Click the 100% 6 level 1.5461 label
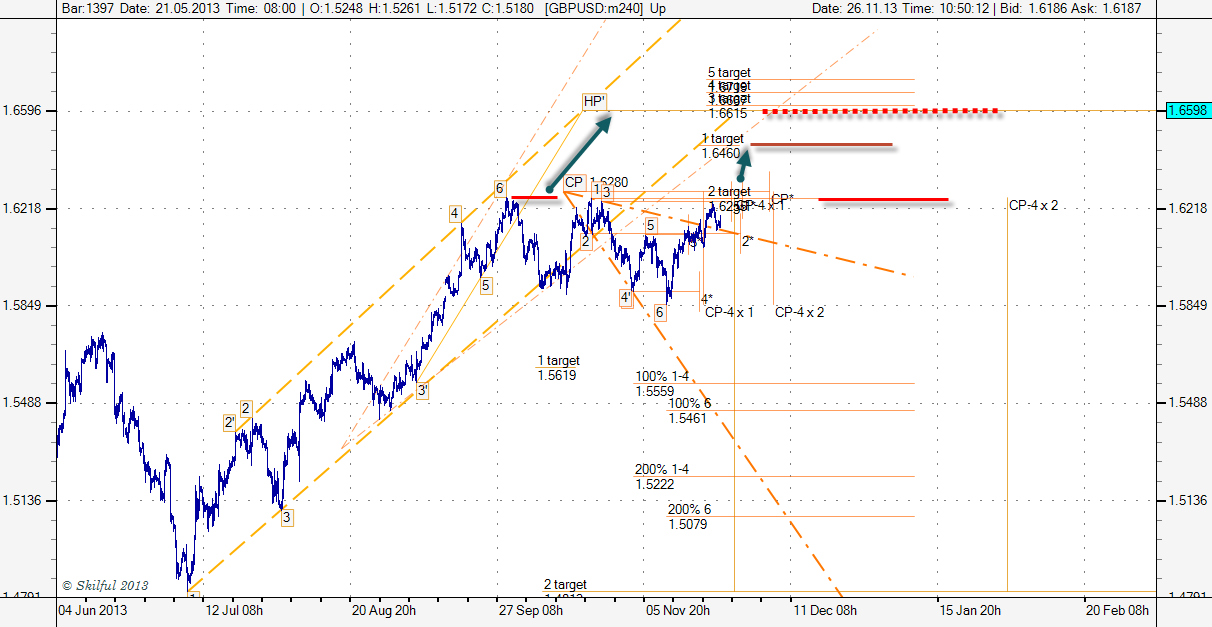Image resolution: width=1212 pixels, height=627 pixels. click(x=688, y=411)
